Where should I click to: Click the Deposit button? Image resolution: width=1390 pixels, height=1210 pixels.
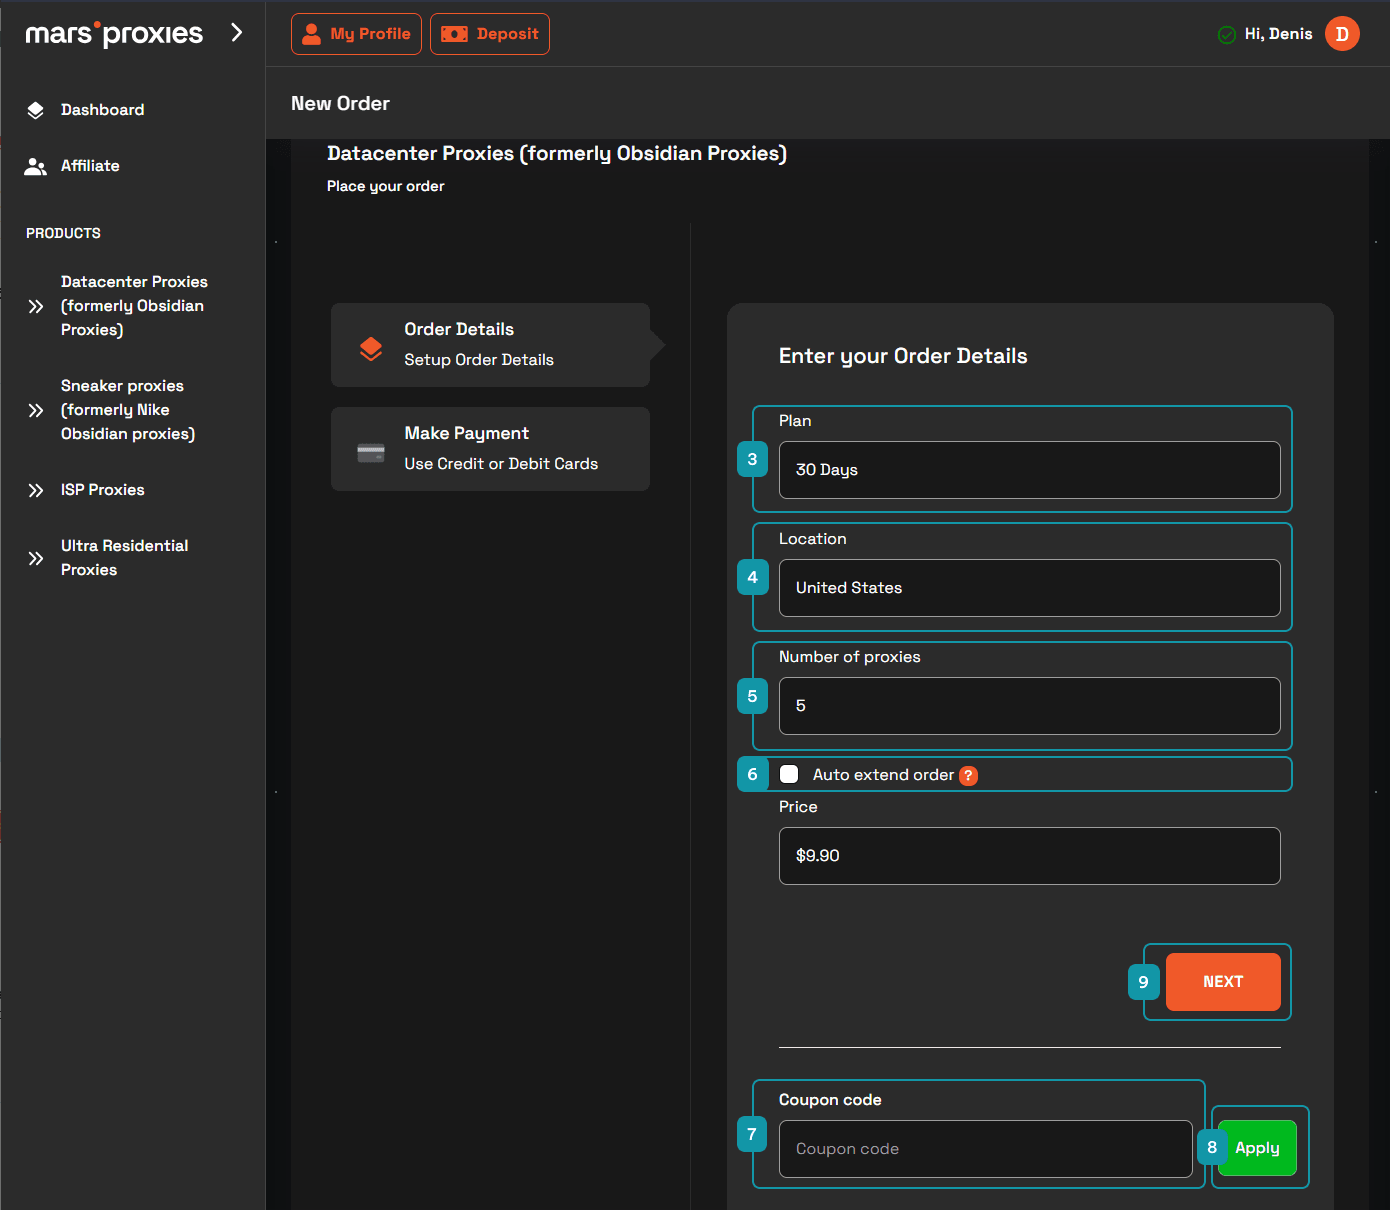click(490, 34)
